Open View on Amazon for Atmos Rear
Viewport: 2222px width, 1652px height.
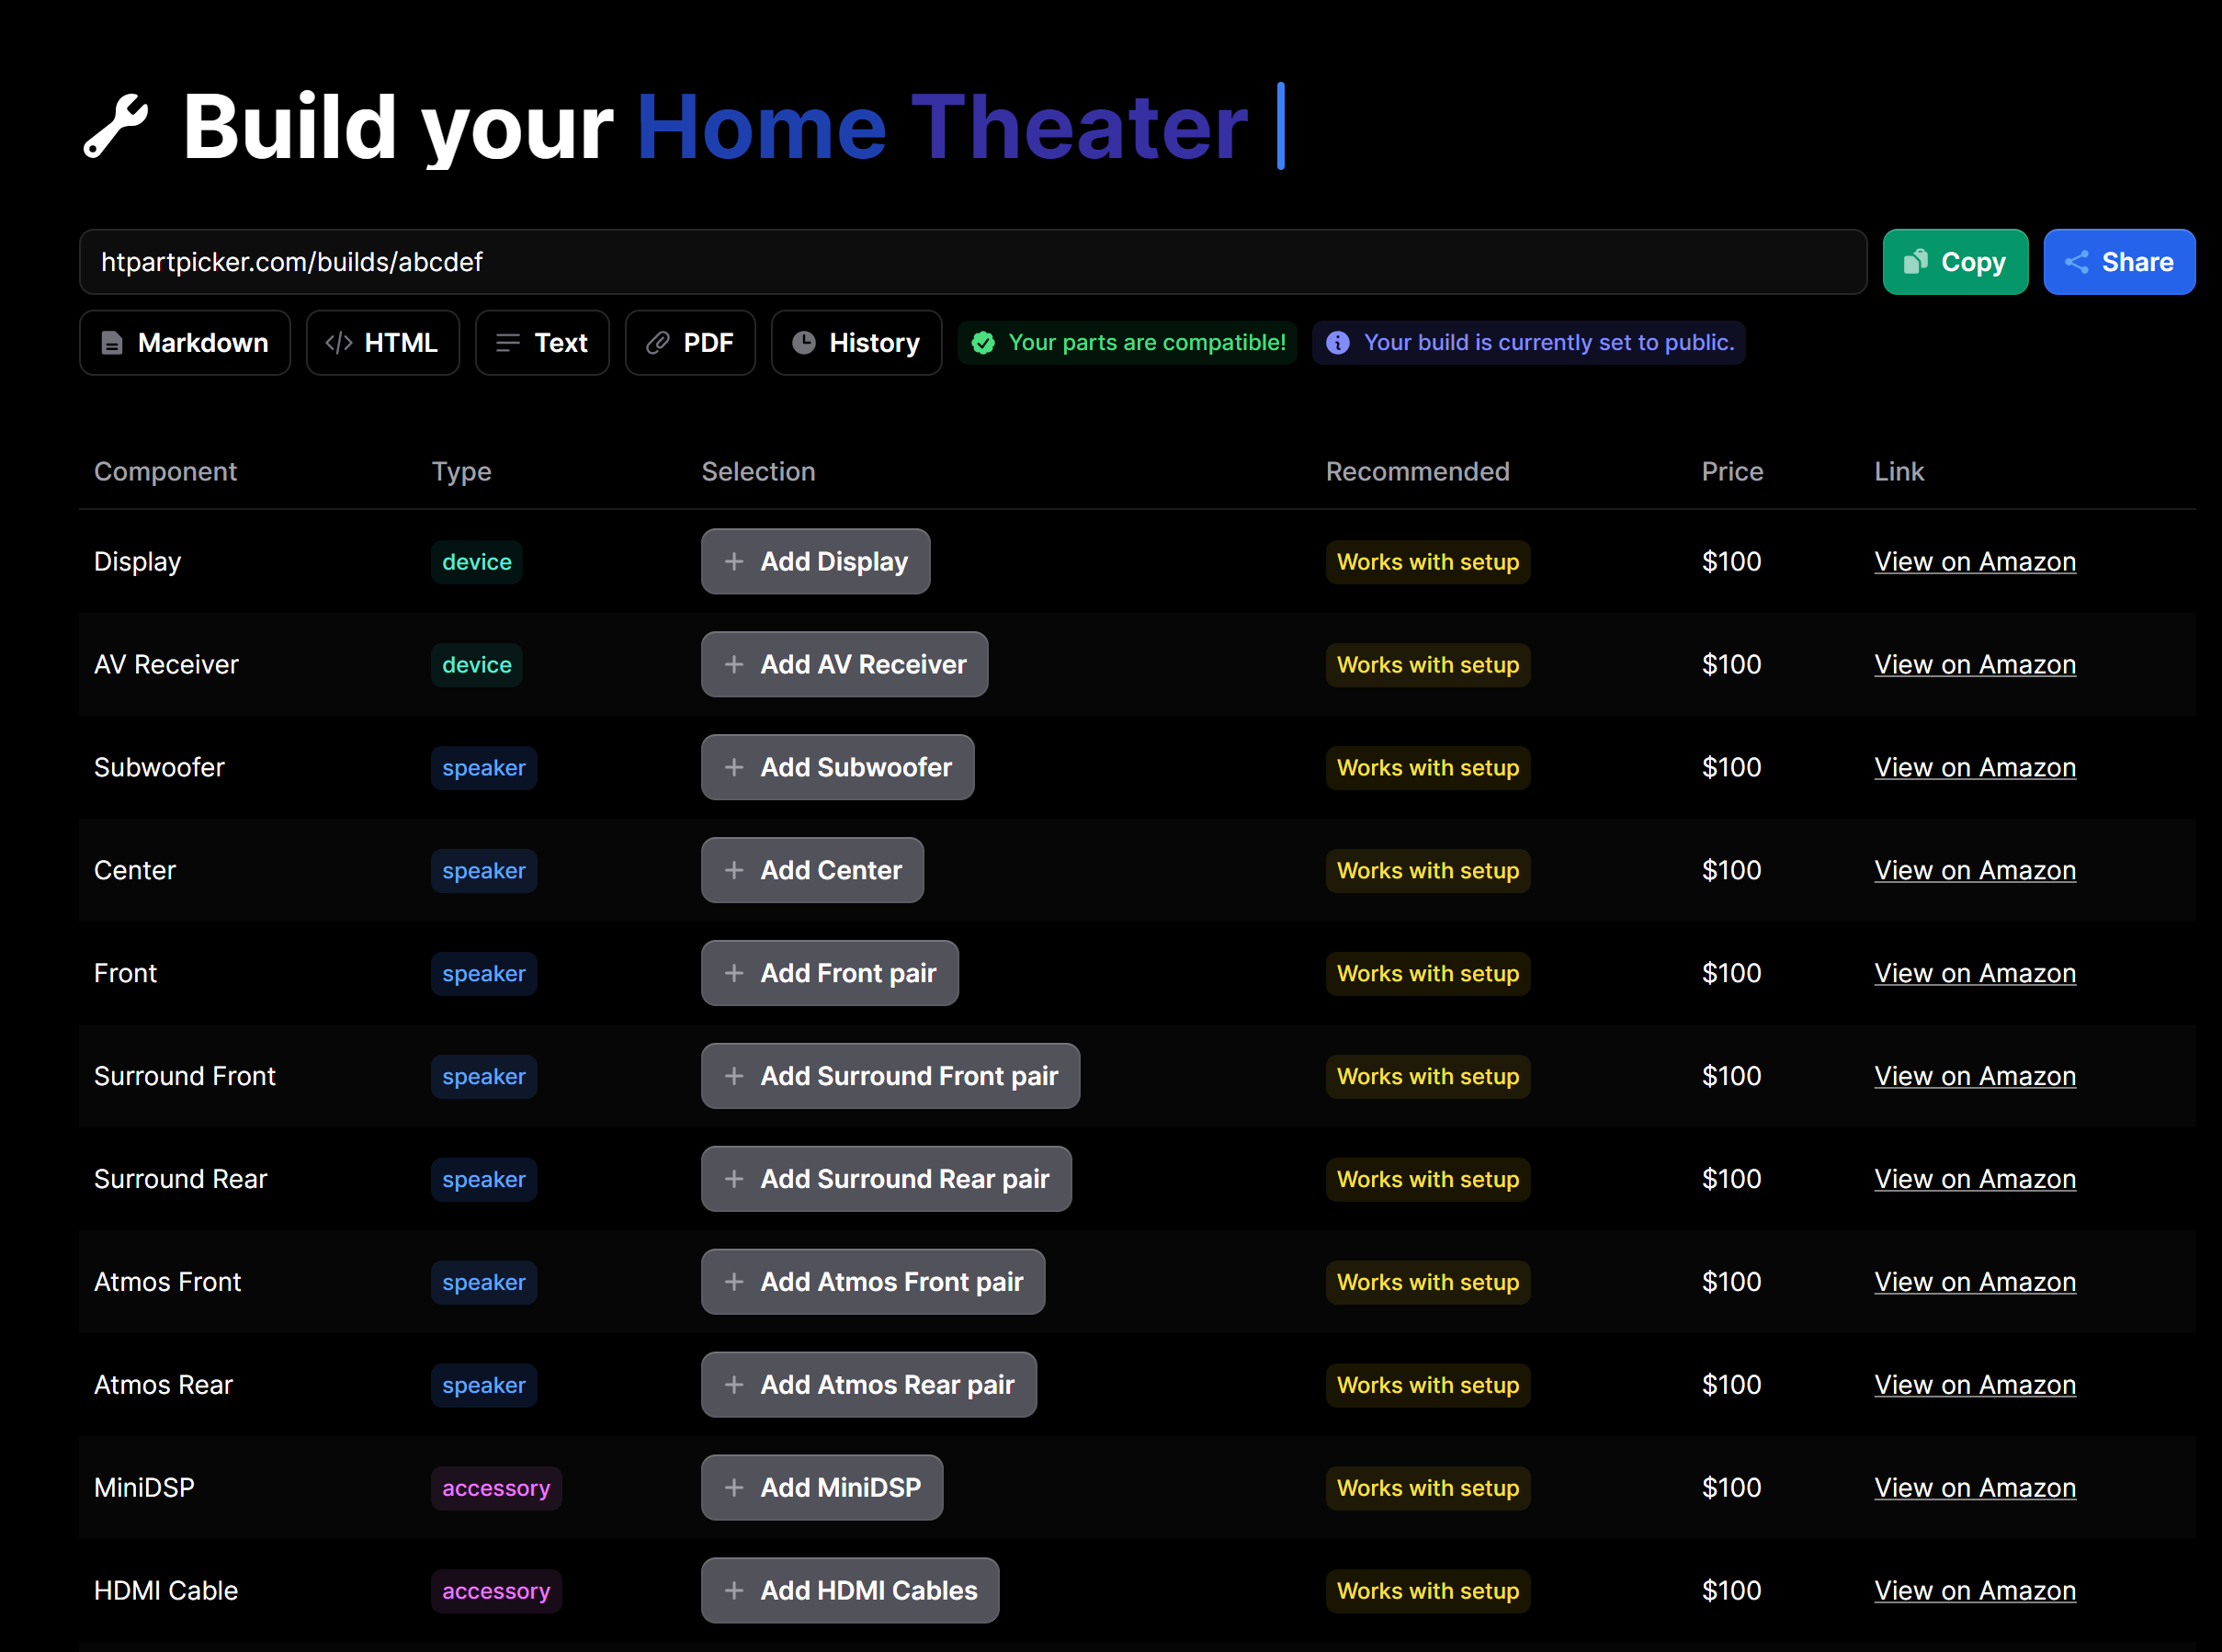pyautogui.click(x=1975, y=1386)
